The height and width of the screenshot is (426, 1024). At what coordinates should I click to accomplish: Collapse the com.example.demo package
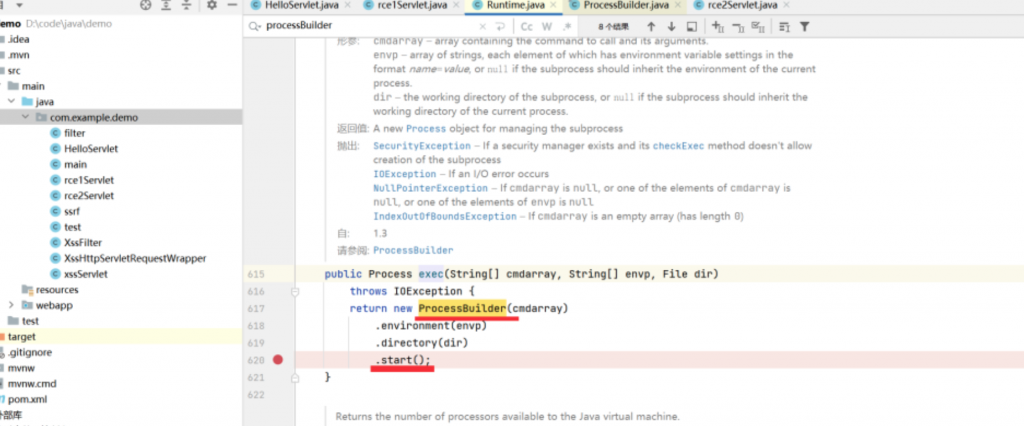(25, 118)
